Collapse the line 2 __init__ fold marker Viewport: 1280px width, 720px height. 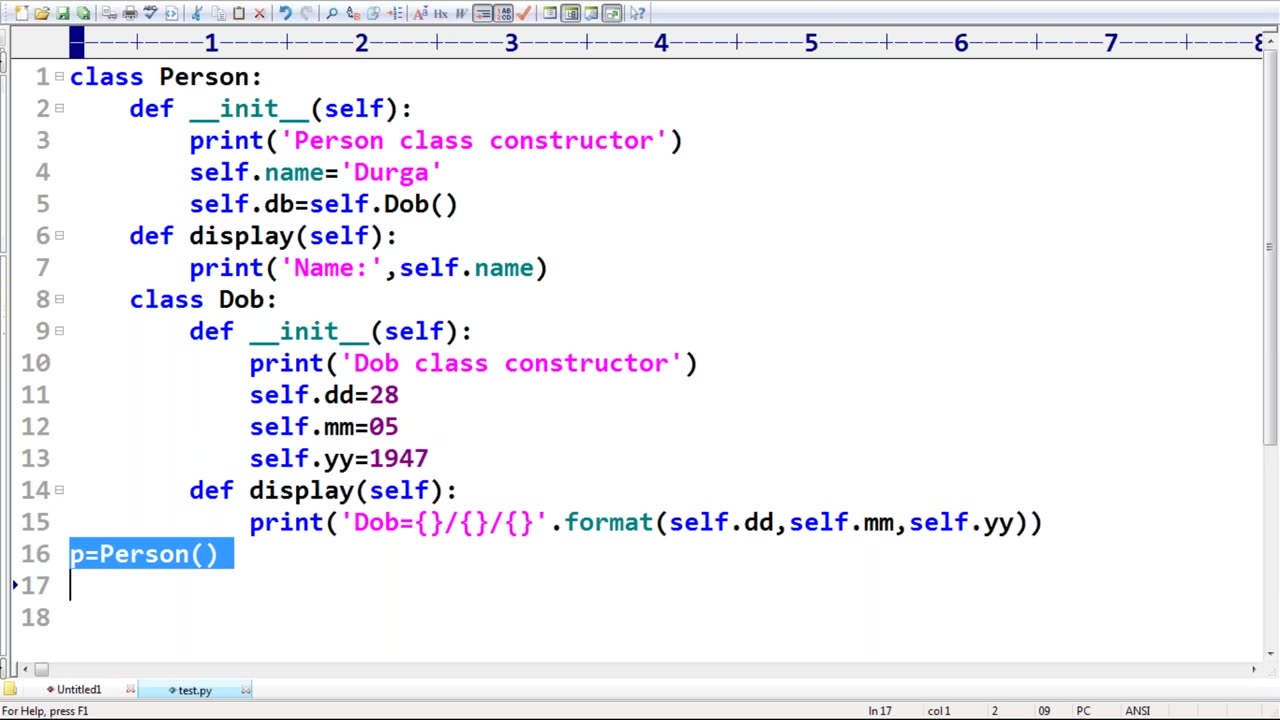click(60, 108)
